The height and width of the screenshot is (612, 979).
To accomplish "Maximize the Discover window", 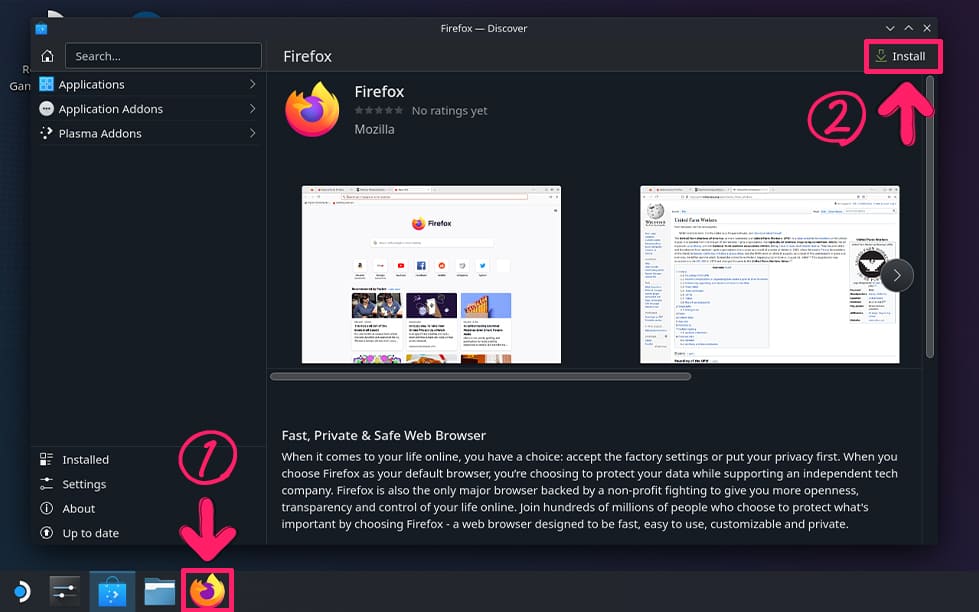I will tap(908, 28).
